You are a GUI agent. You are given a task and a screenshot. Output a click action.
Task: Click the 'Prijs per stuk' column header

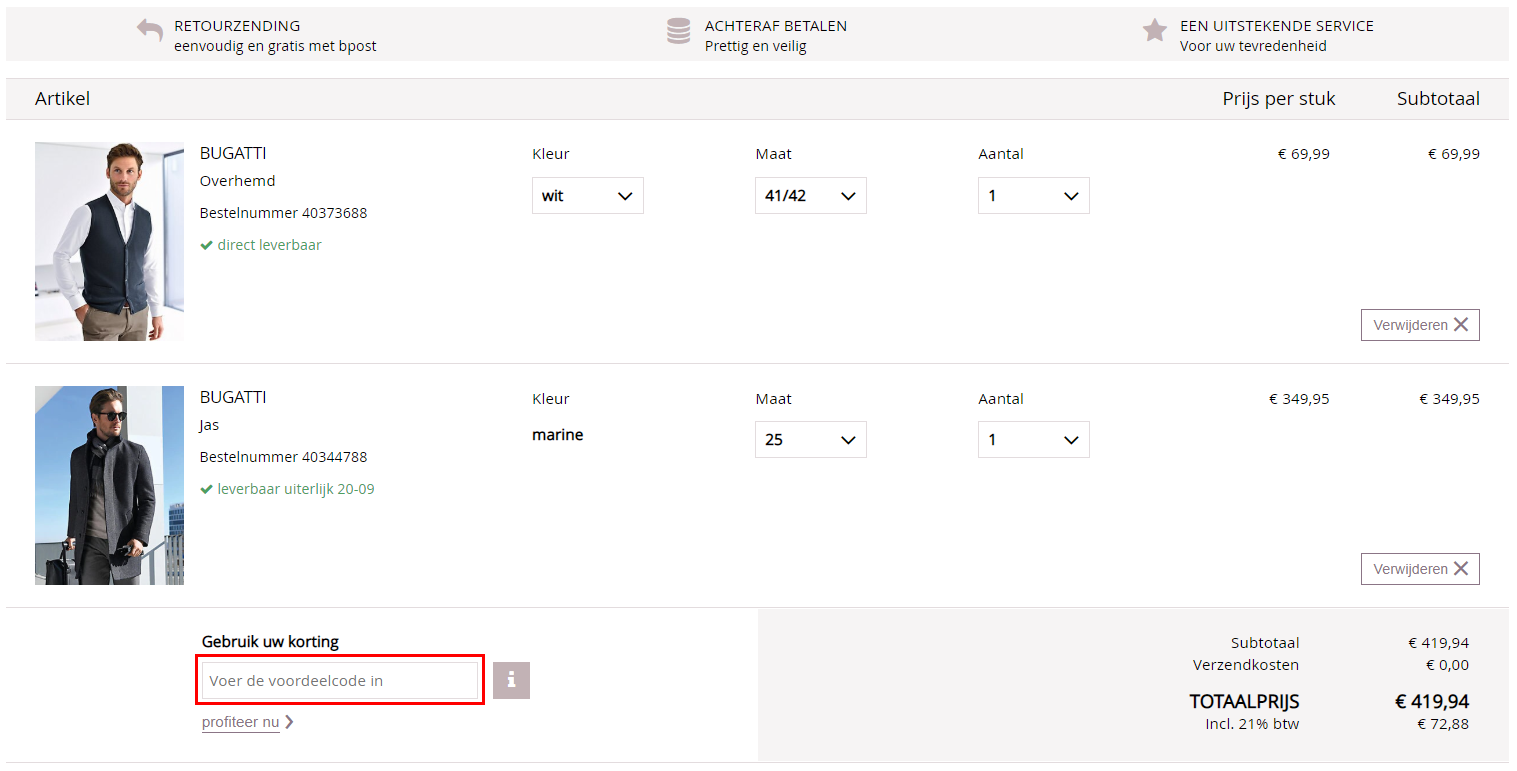1279,99
